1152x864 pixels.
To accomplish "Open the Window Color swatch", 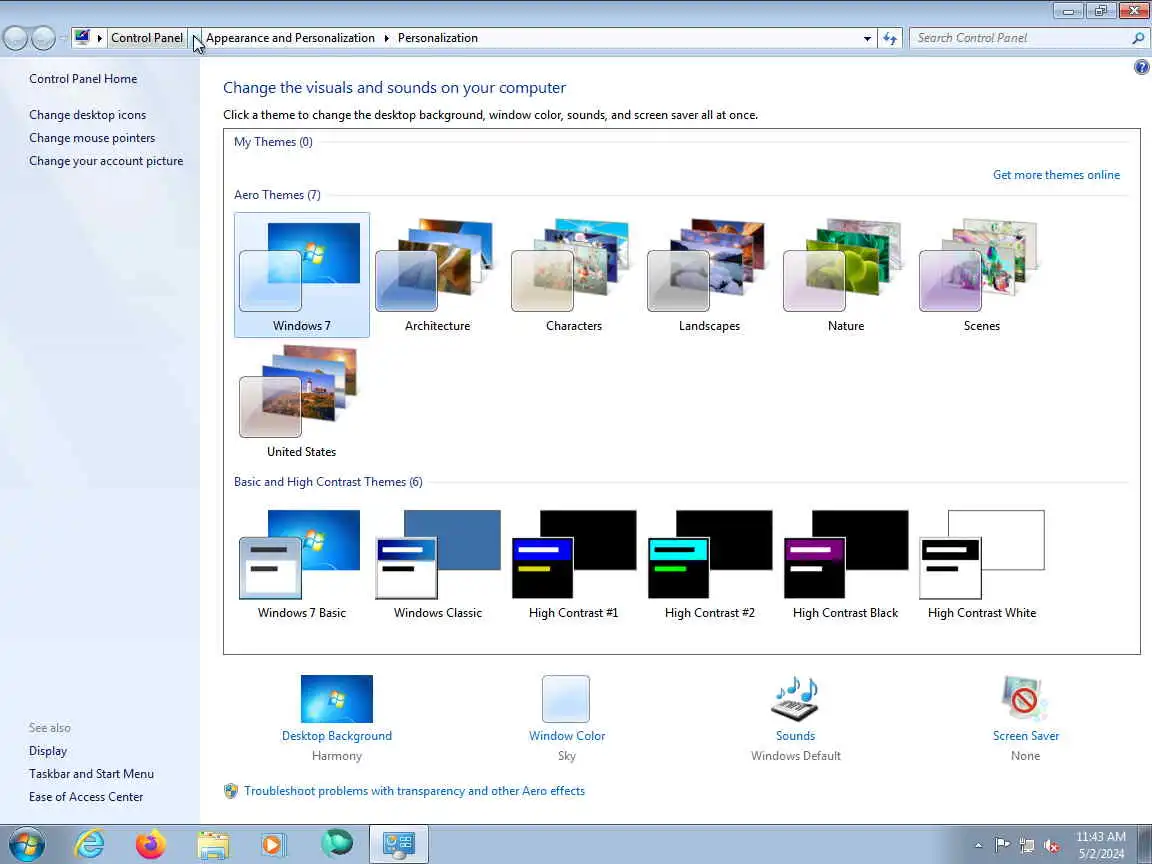I will [x=566, y=699].
